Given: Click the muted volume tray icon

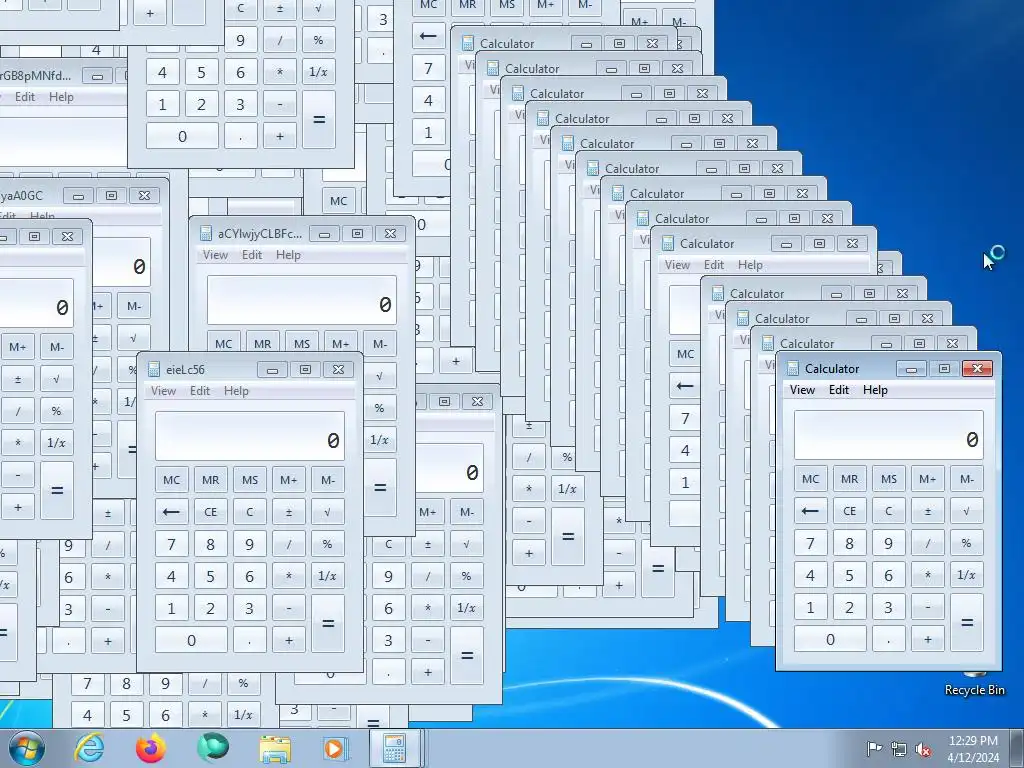Looking at the screenshot, I should [923, 748].
